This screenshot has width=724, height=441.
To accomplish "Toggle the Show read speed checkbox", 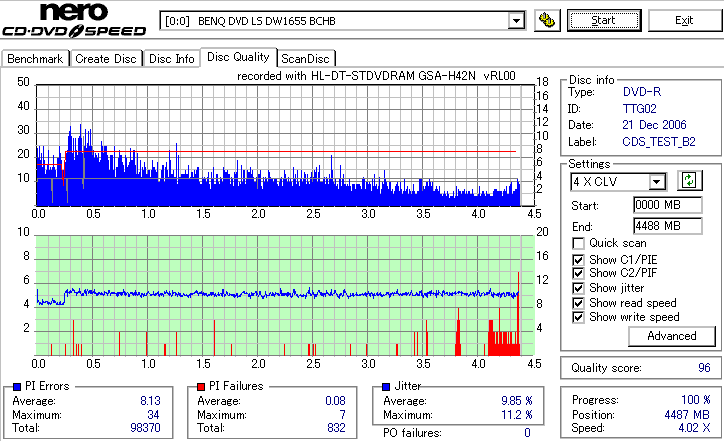I will tap(578, 303).
